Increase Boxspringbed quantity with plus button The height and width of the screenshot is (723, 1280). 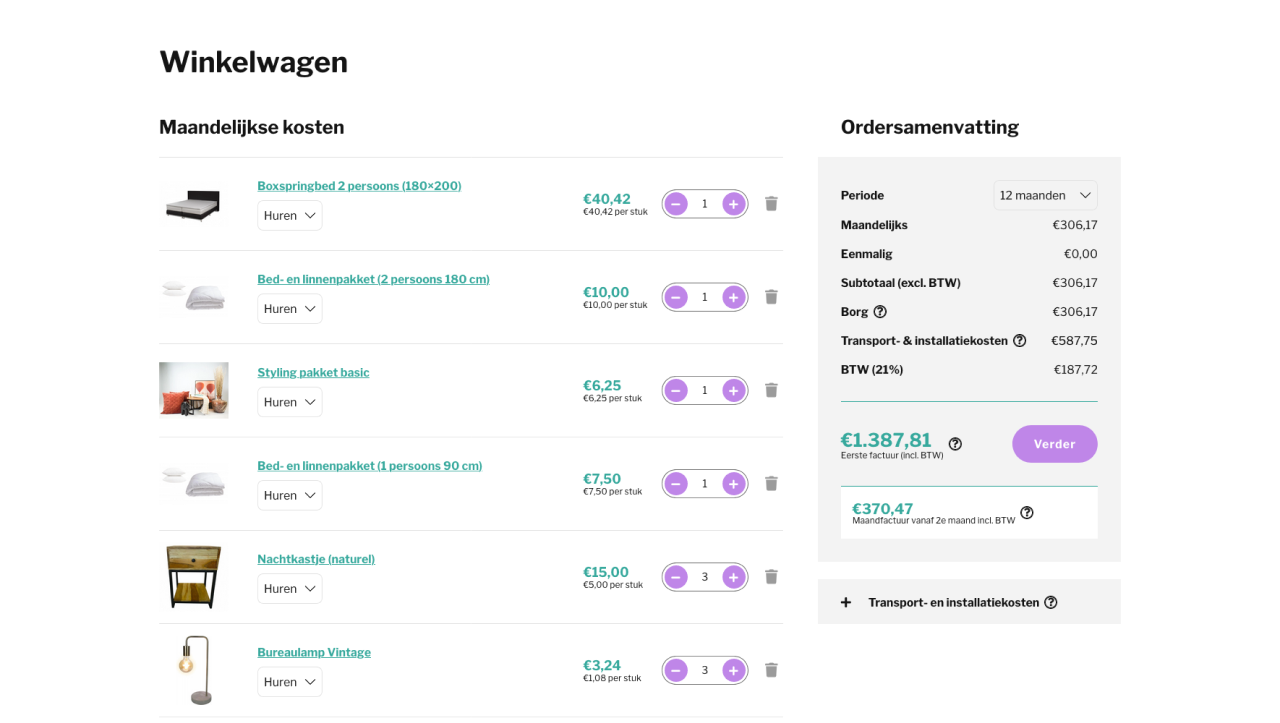pyautogui.click(x=734, y=204)
